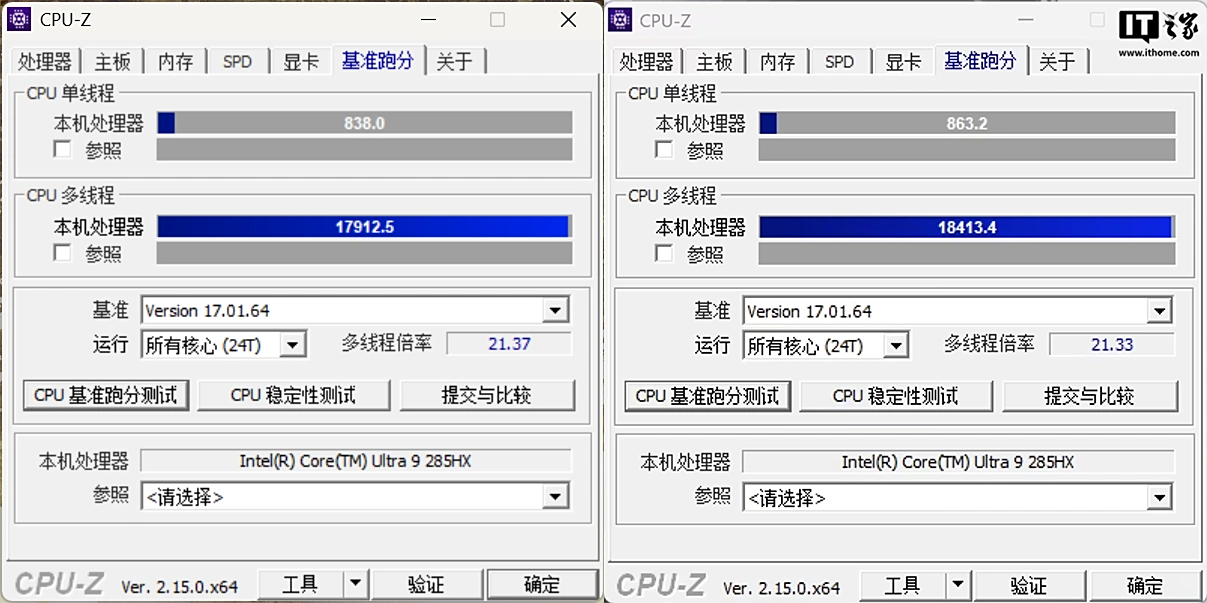Image resolution: width=1207 pixels, height=603 pixels.
Task: Click the CPU-Z icon in right window title bar
Action: (x=621, y=20)
